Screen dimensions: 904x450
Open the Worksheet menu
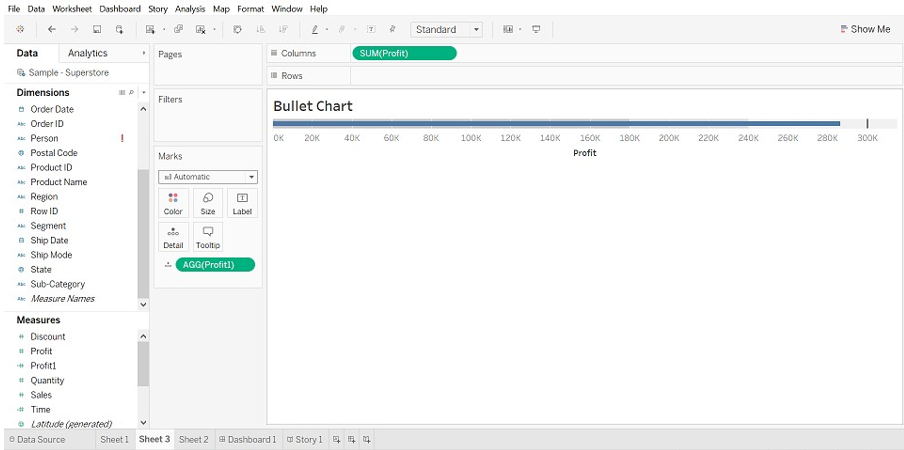point(71,9)
